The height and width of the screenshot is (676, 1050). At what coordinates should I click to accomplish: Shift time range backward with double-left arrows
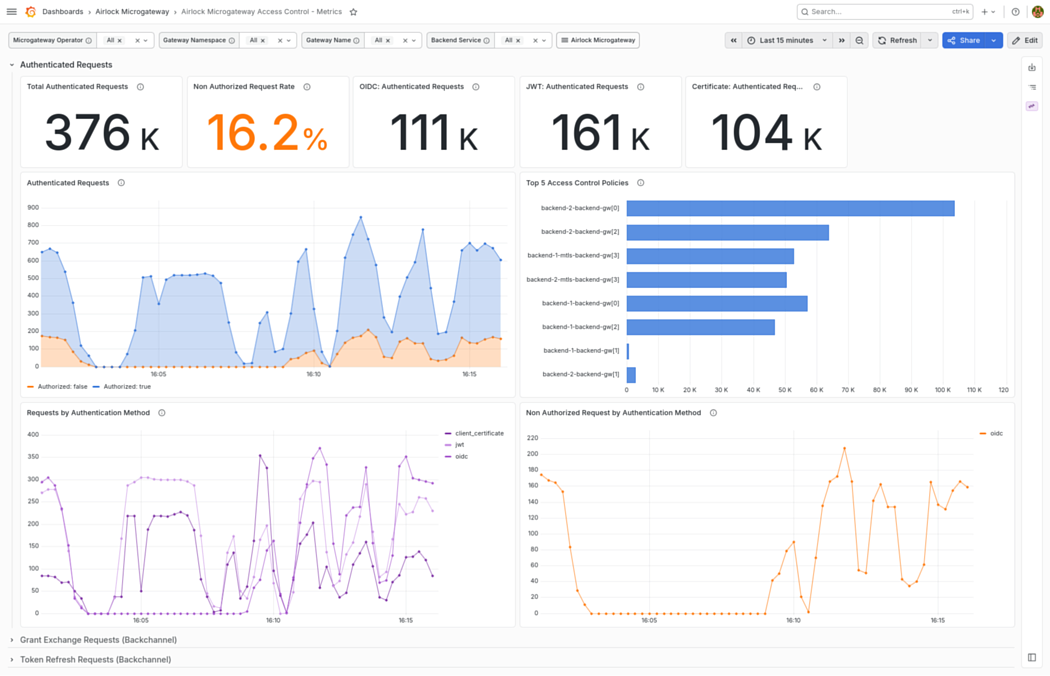pos(733,40)
